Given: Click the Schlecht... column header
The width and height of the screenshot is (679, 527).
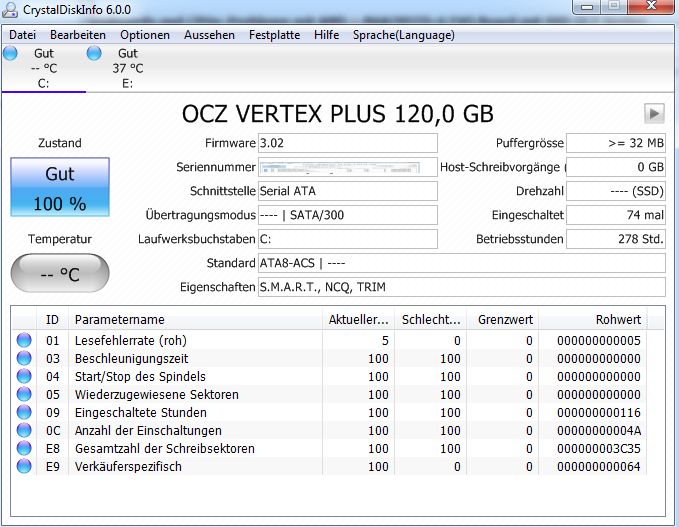Looking at the screenshot, I should tap(430, 320).
